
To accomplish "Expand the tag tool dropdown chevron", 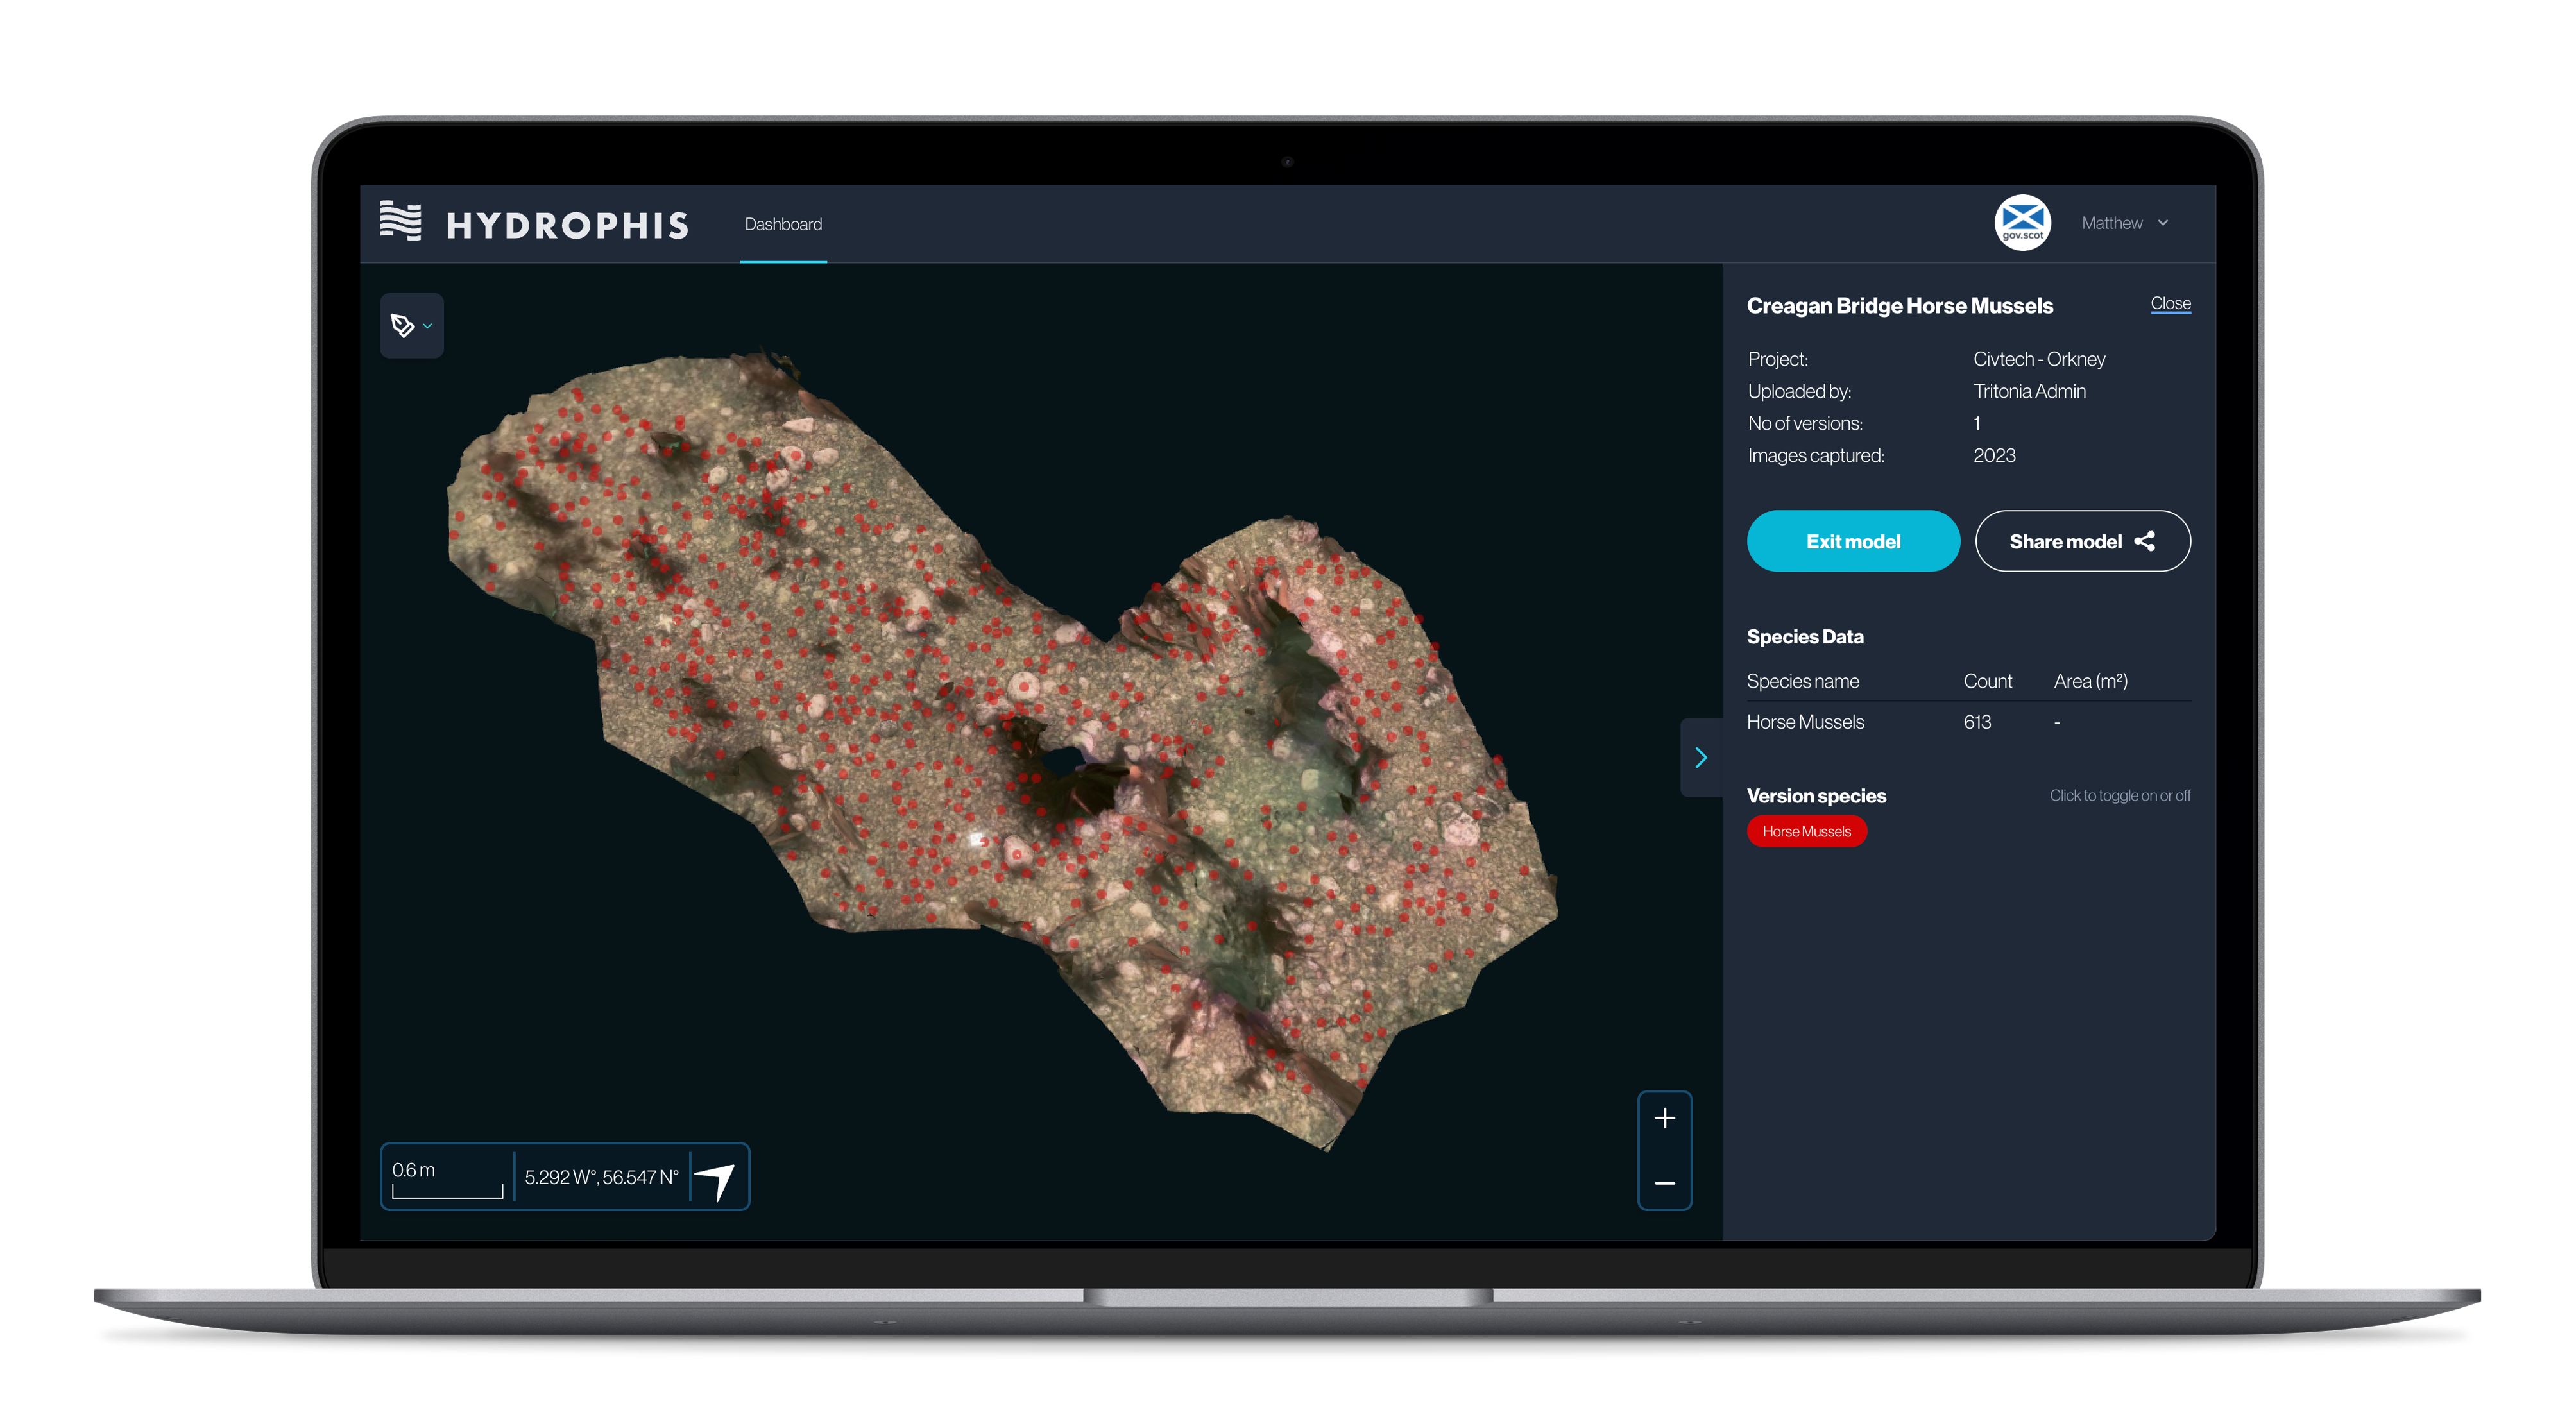I will (428, 326).
